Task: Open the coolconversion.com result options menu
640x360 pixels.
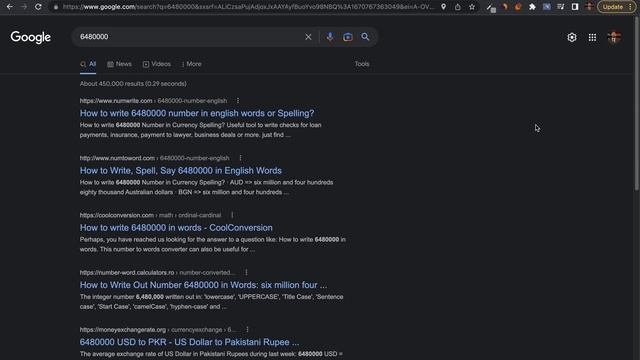Action: pos(232,215)
